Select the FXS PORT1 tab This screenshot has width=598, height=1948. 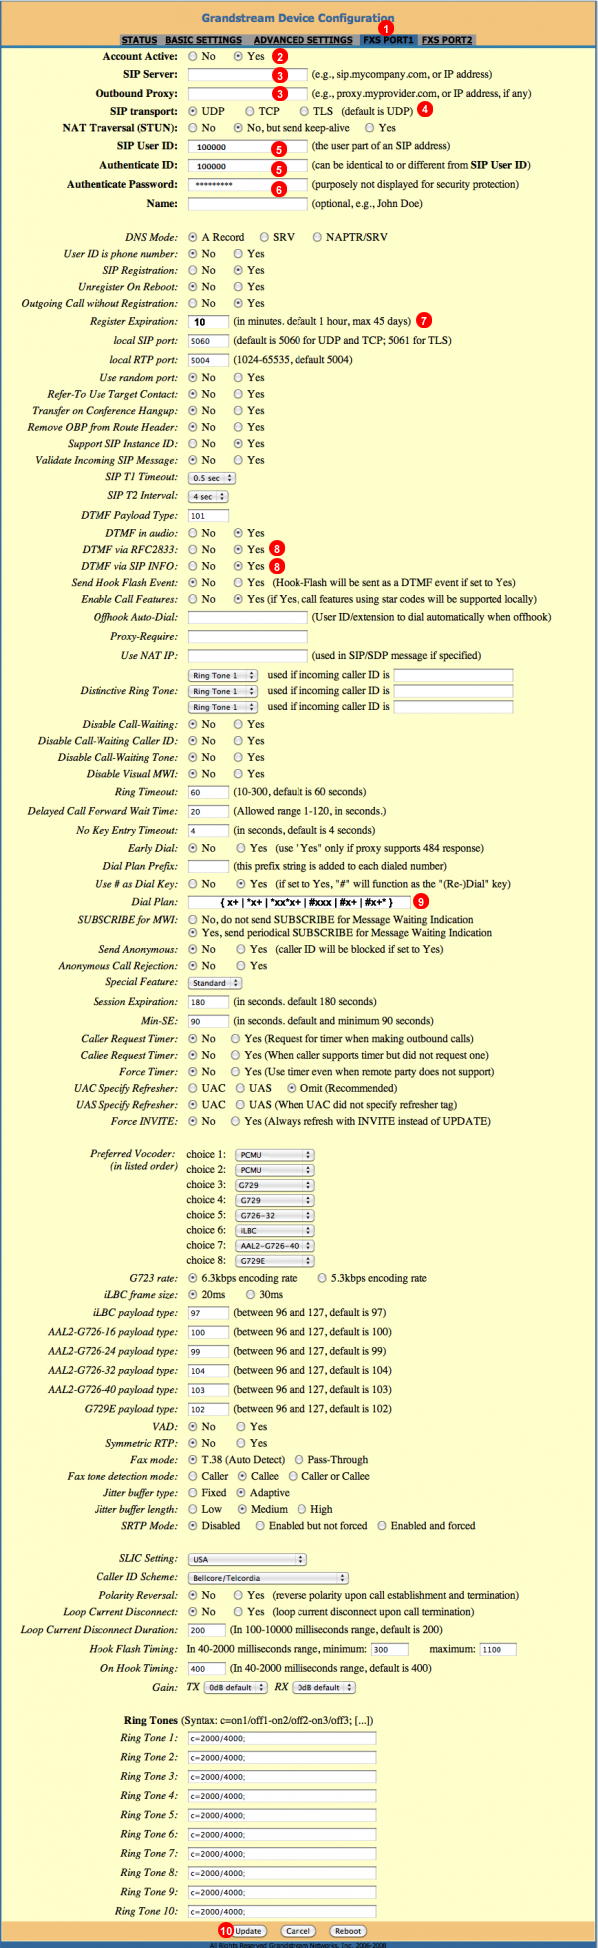click(x=388, y=40)
